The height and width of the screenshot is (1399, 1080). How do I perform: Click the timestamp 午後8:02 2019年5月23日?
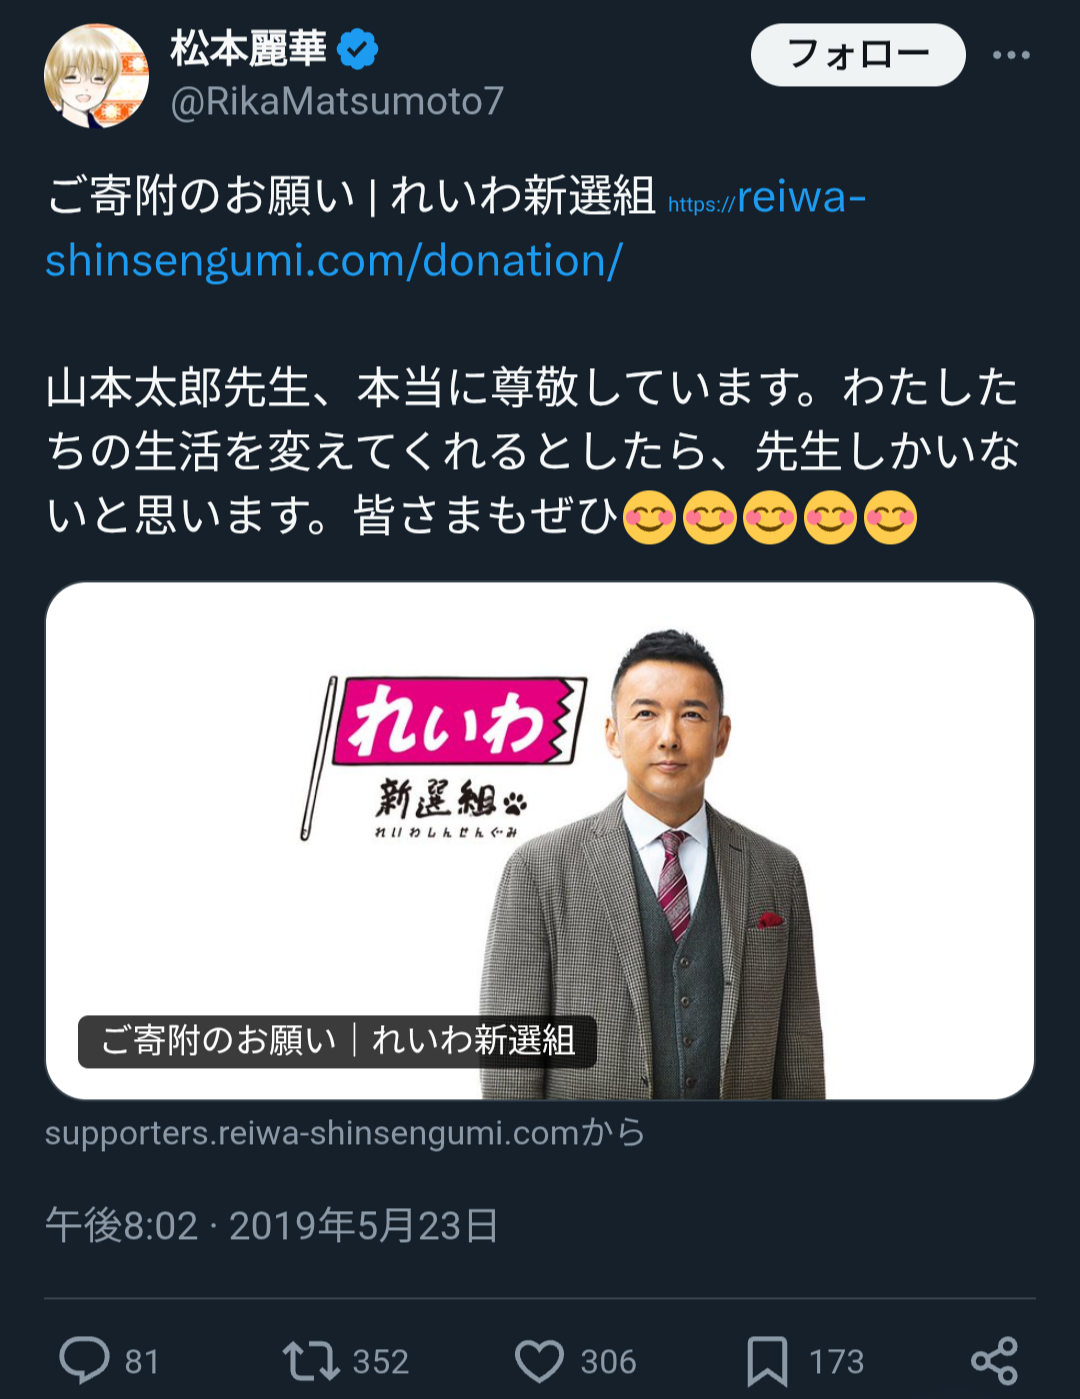tap(272, 1226)
